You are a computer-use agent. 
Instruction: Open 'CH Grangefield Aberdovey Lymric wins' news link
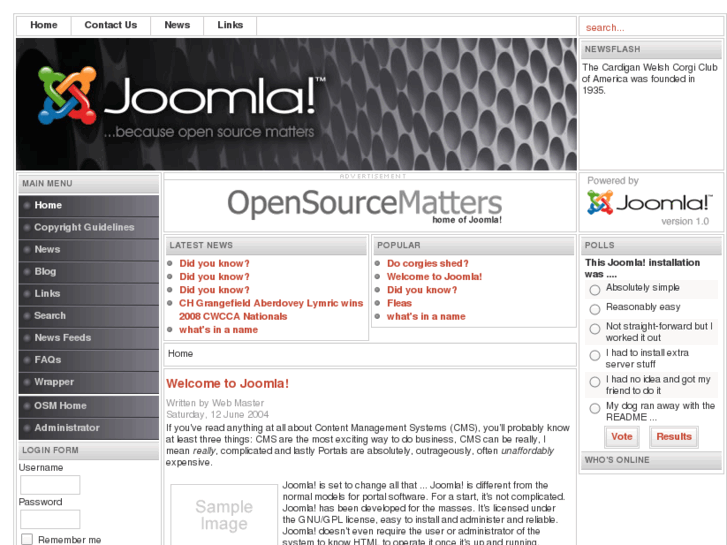[x=271, y=310]
